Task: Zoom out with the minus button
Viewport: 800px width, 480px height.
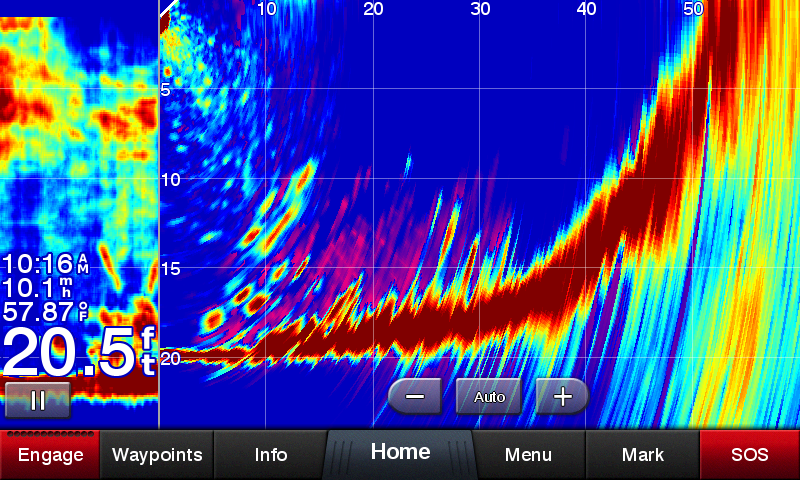Action: 415,397
